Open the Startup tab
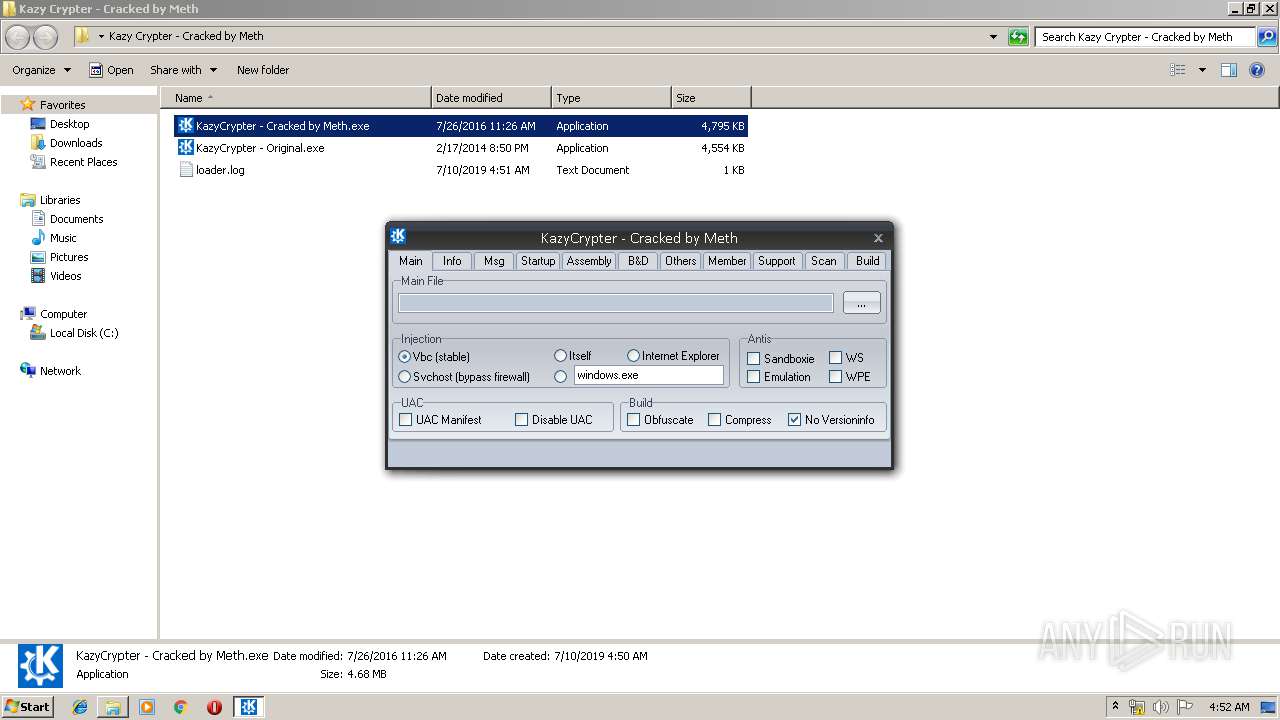1280x720 pixels. 538,261
